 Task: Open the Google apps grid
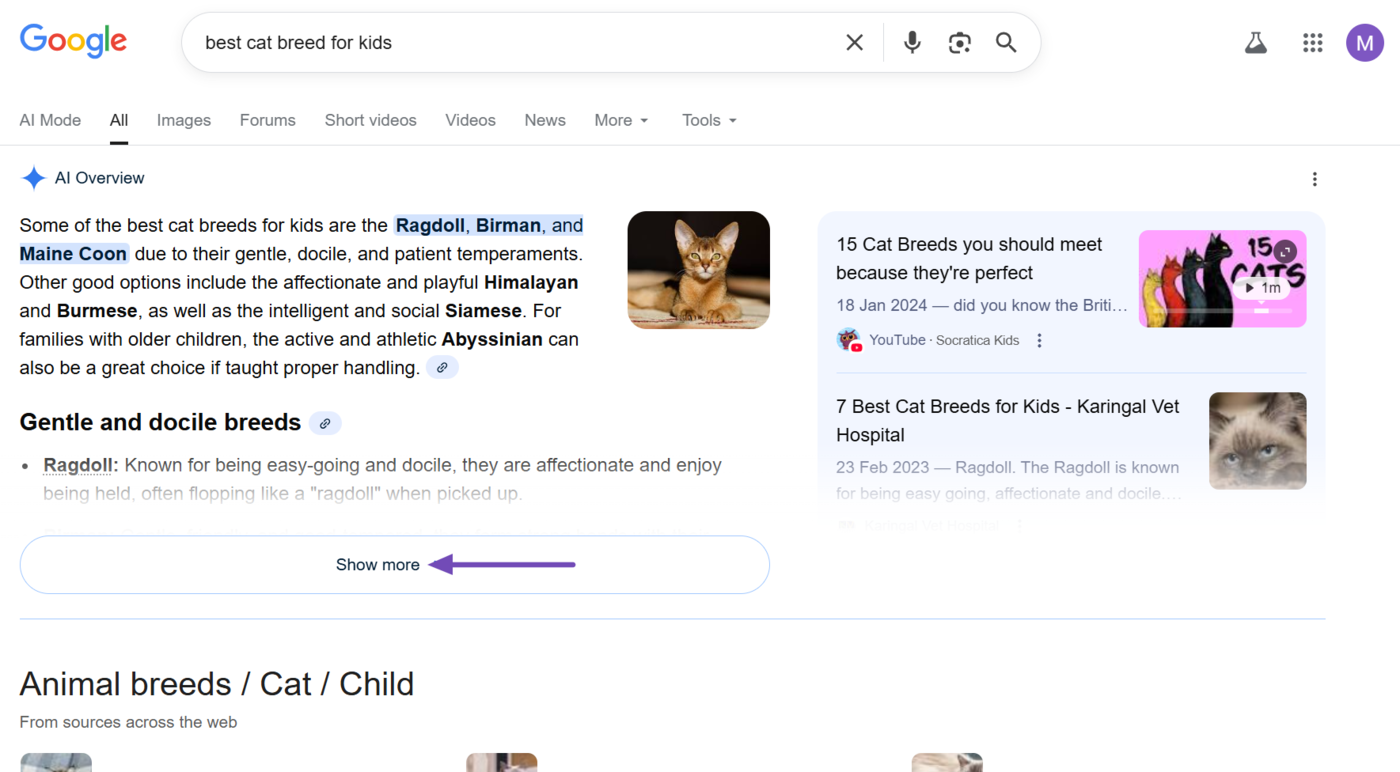[x=1312, y=42]
